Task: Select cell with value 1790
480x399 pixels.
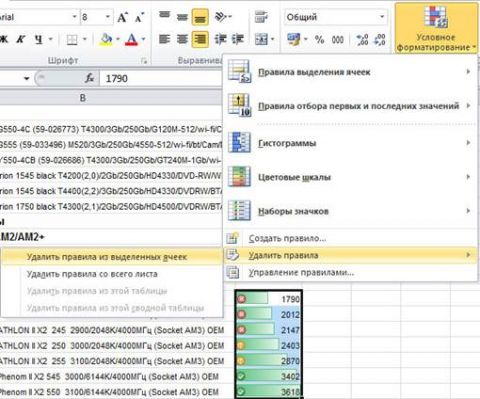Action: click(268, 299)
